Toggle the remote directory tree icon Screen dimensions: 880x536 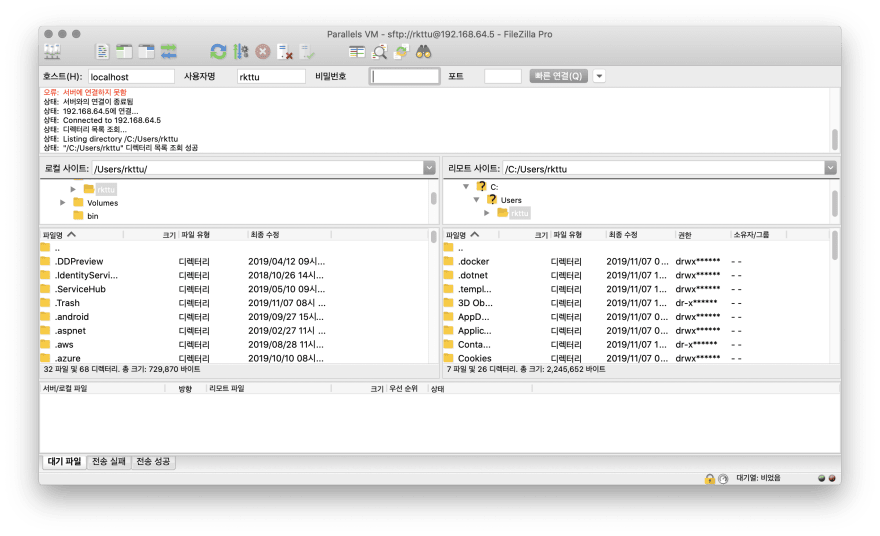pos(146,52)
